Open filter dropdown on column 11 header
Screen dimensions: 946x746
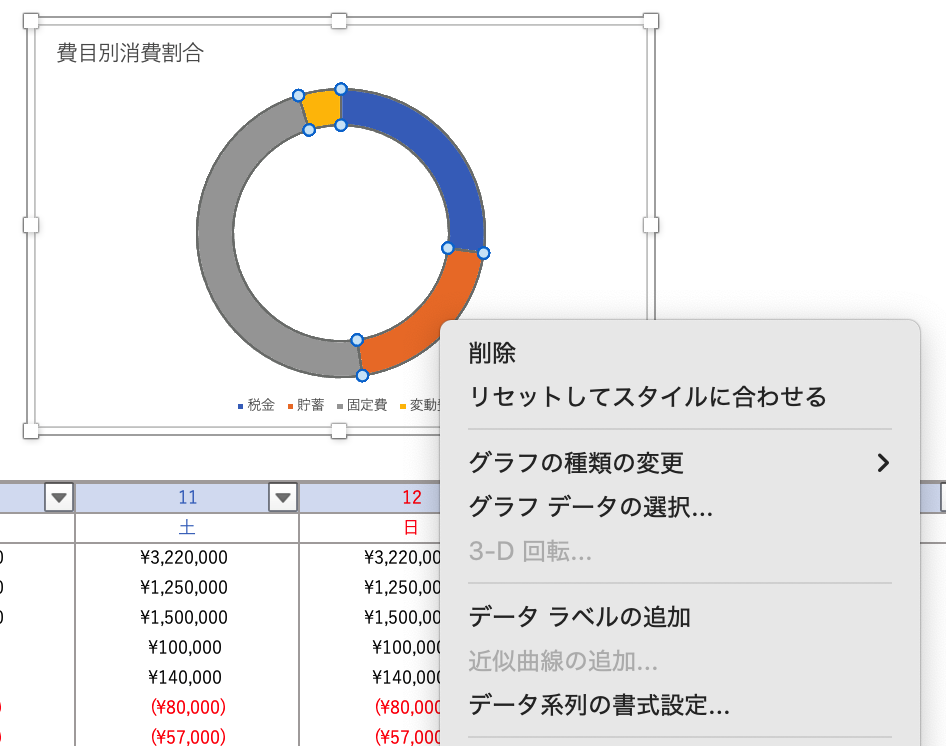[x=283, y=497]
